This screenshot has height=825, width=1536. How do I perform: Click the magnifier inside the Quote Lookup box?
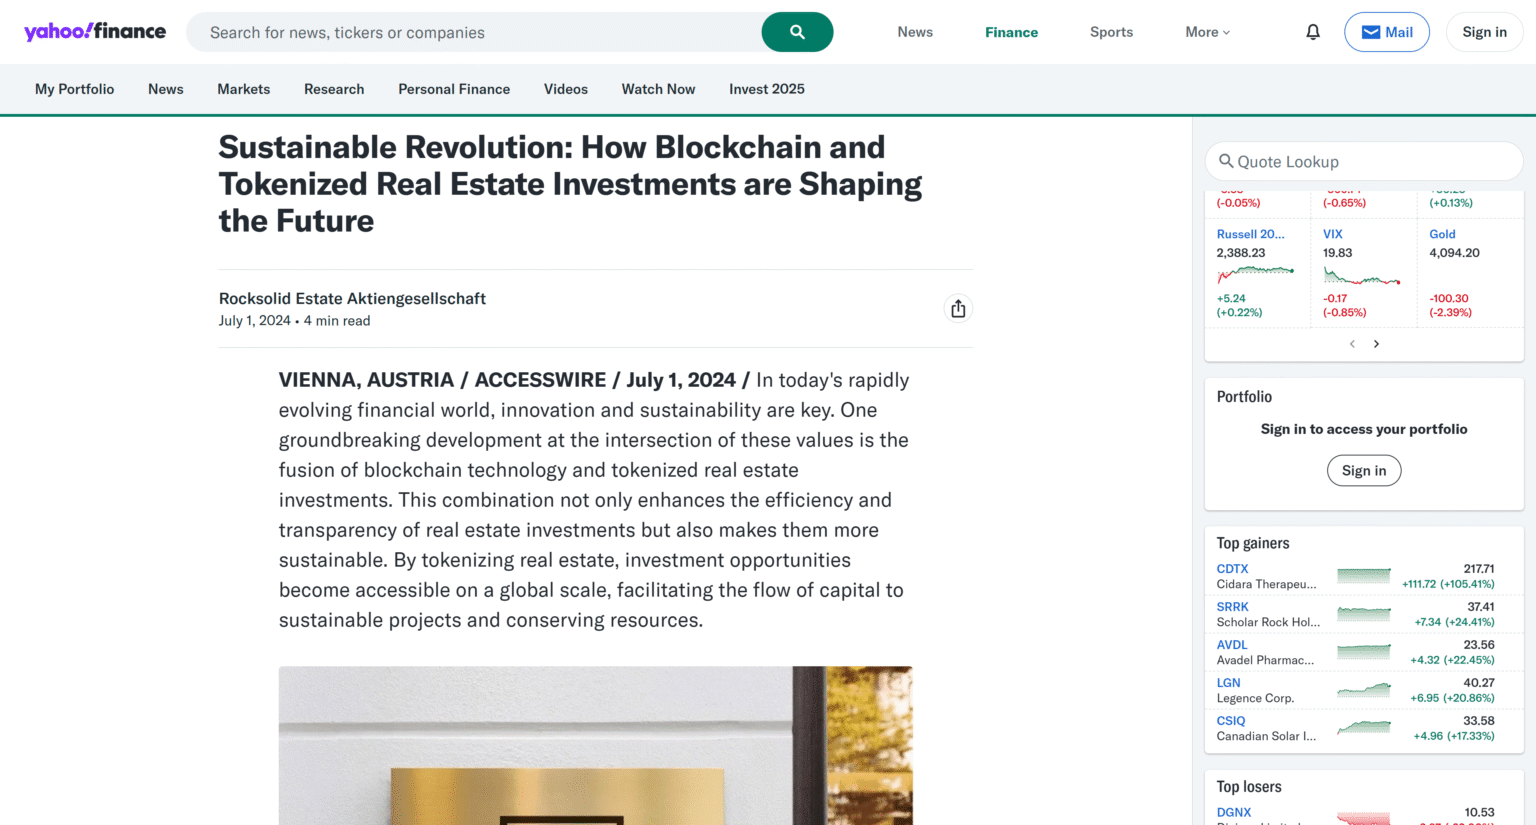click(x=1227, y=161)
